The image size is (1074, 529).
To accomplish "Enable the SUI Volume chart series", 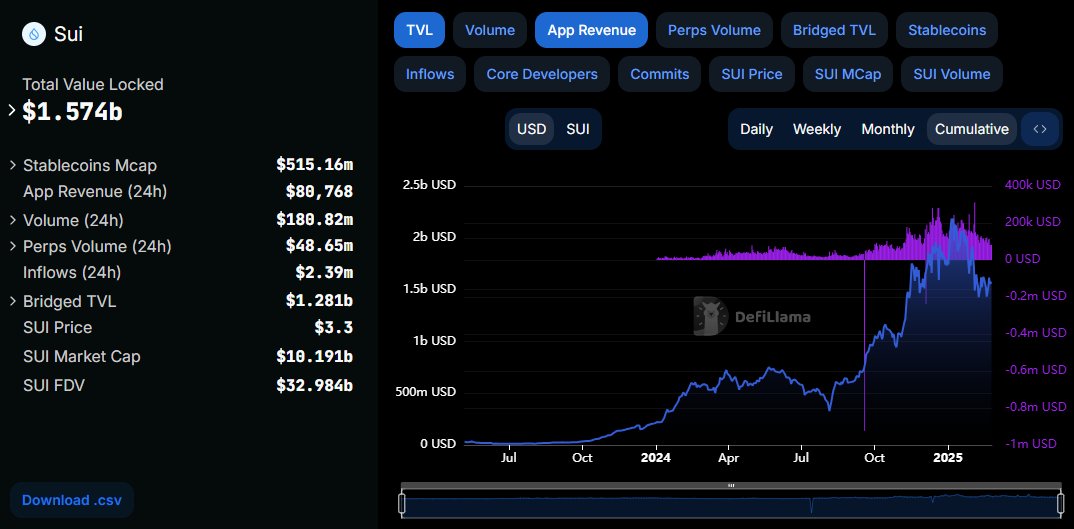I will tap(951, 74).
